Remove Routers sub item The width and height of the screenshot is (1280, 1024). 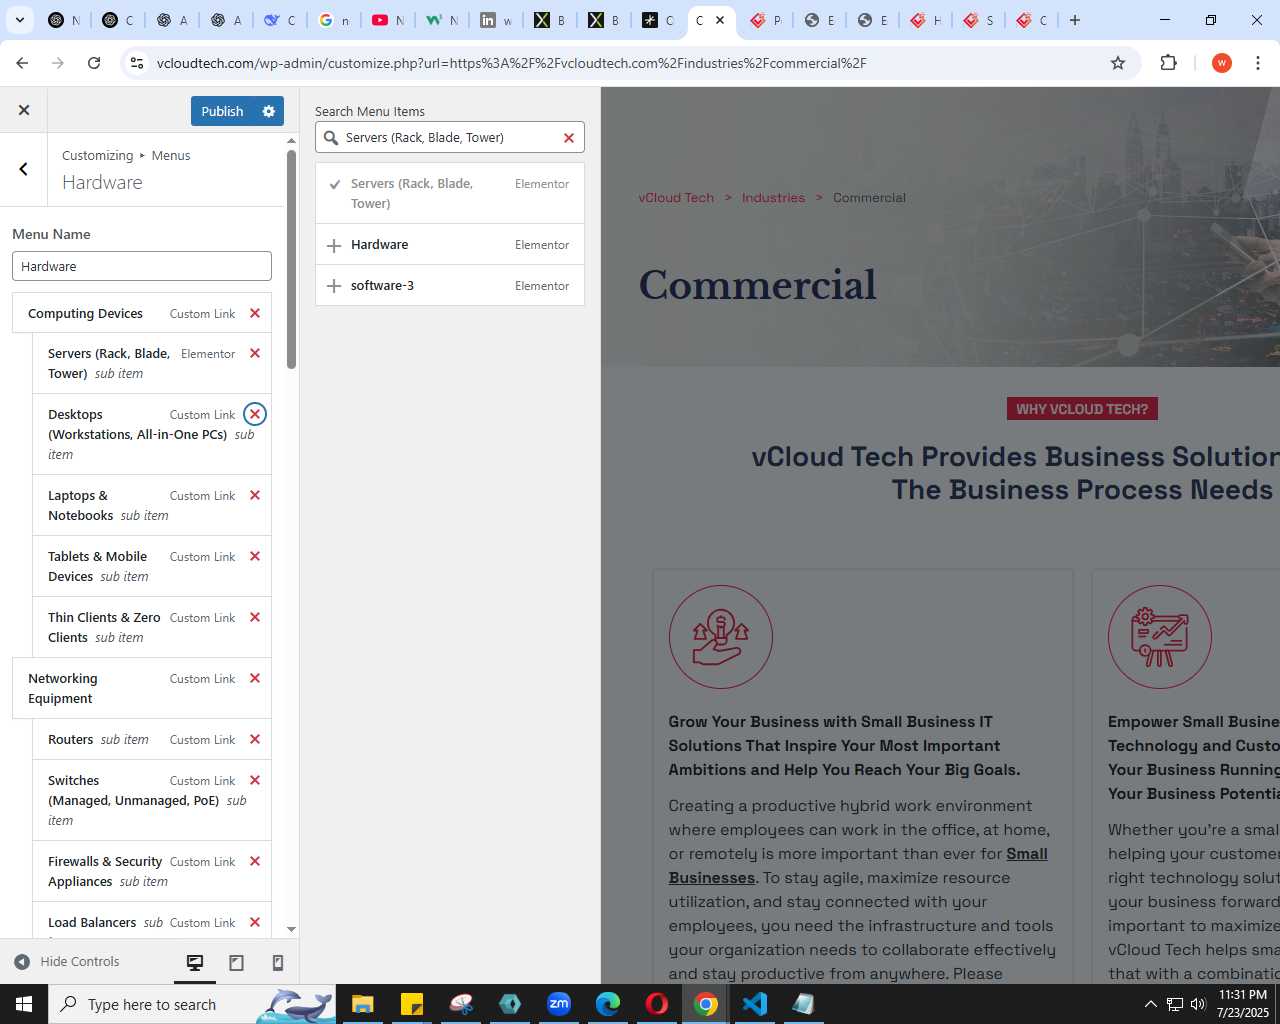[255, 740]
